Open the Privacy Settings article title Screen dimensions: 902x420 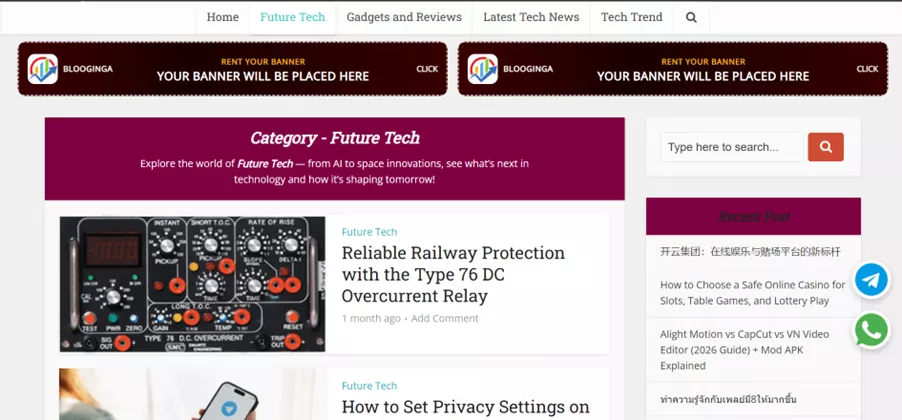click(x=466, y=407)
